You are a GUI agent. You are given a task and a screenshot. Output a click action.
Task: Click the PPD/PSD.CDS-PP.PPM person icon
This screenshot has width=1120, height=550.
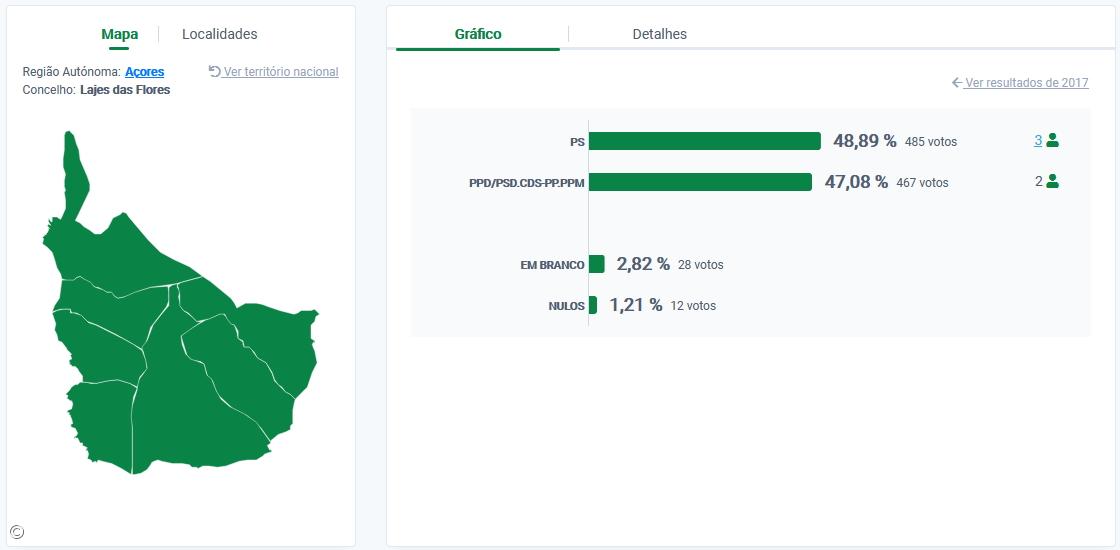point(1052,182)
